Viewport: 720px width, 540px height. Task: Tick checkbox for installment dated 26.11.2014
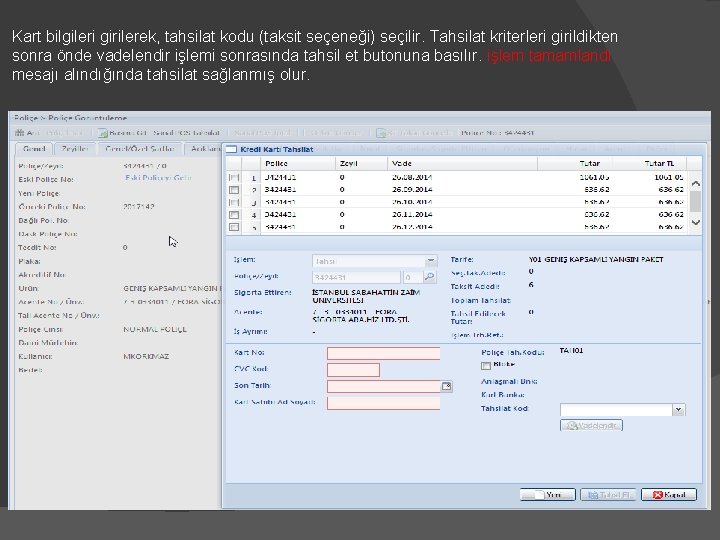click(234, 214)
